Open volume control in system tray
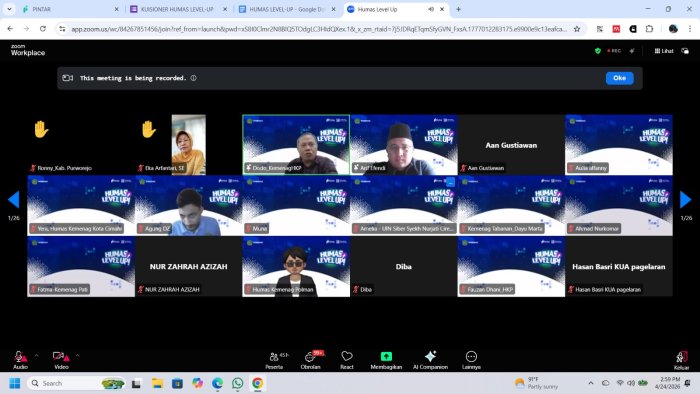Viewport: 700px width, 394px height. 631,383
